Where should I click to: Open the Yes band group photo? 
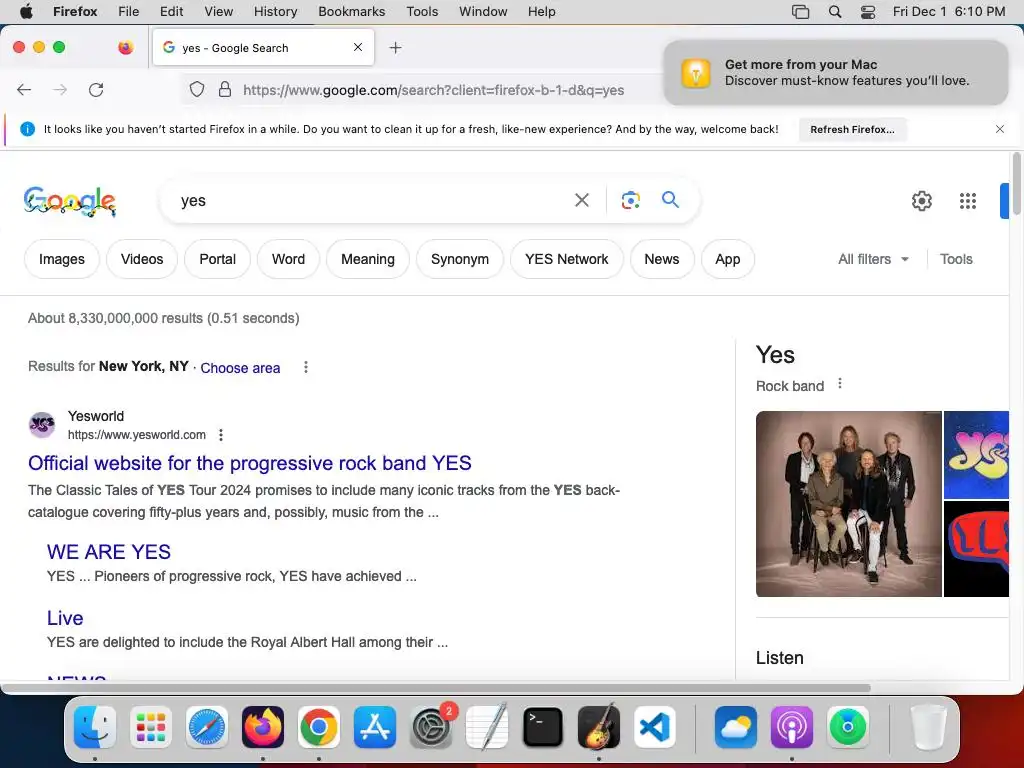coord(848,504)
